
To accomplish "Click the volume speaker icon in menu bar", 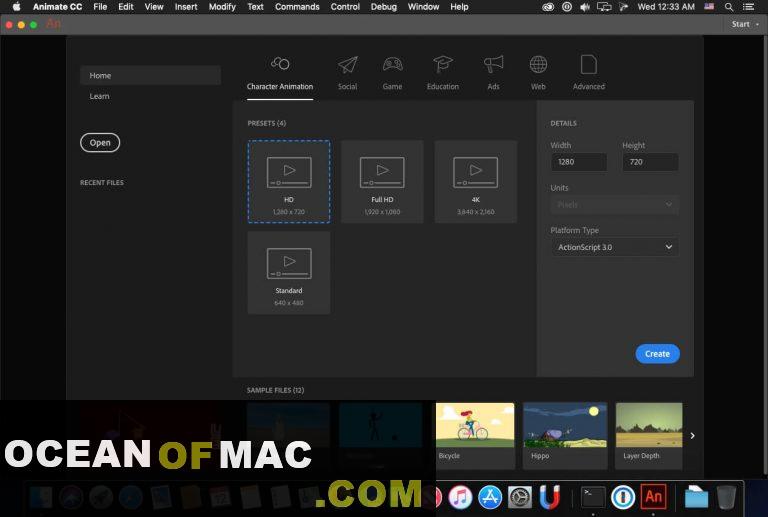I will [x=585, y=7].
